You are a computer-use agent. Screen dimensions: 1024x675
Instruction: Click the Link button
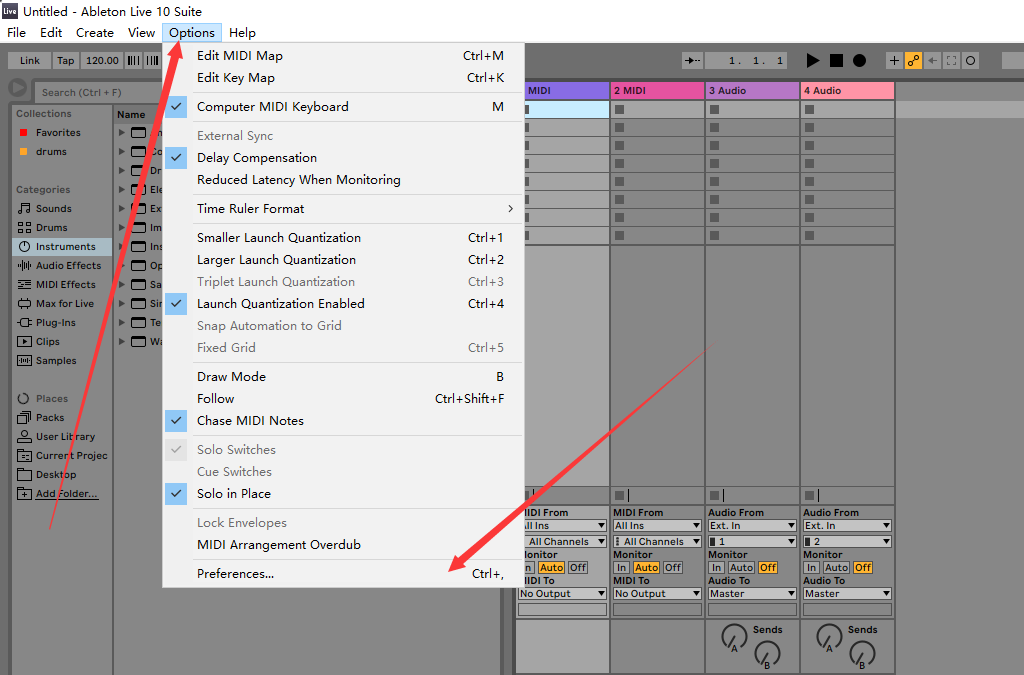point(29,61)
